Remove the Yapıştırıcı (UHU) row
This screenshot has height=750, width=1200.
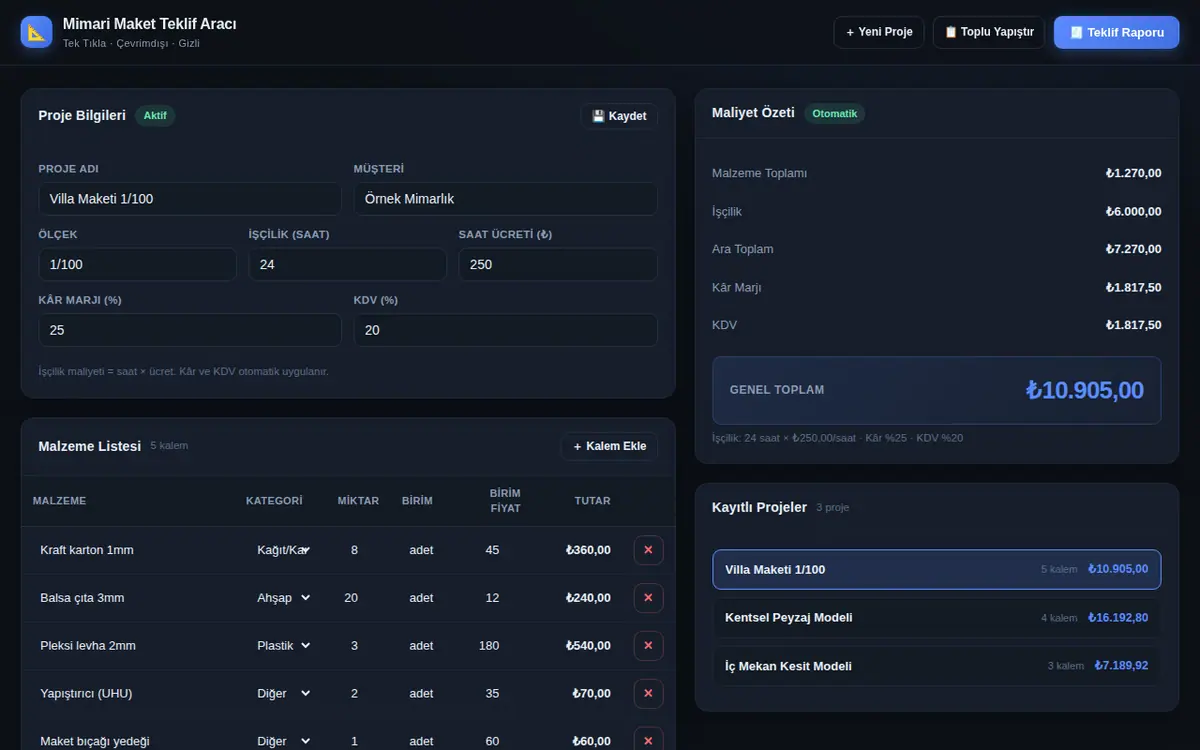(x=648, y=693)
